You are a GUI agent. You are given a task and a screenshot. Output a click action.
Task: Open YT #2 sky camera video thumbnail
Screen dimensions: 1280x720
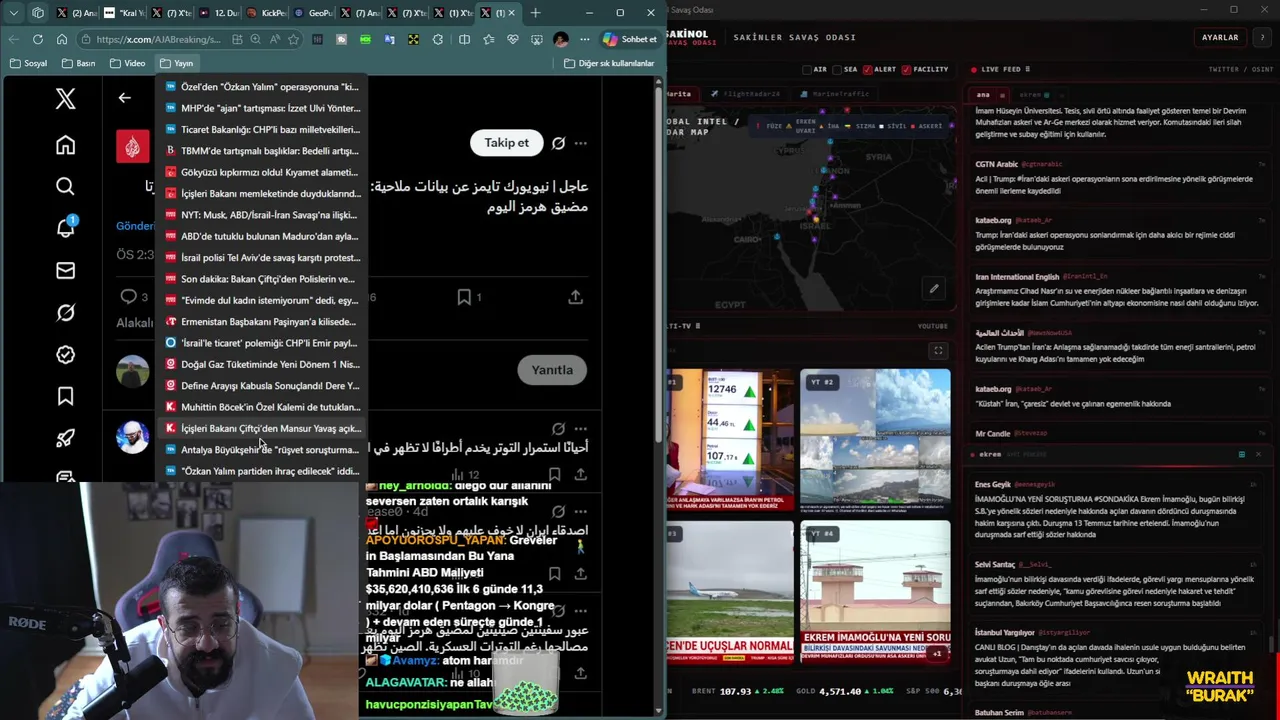click(875, 440)
